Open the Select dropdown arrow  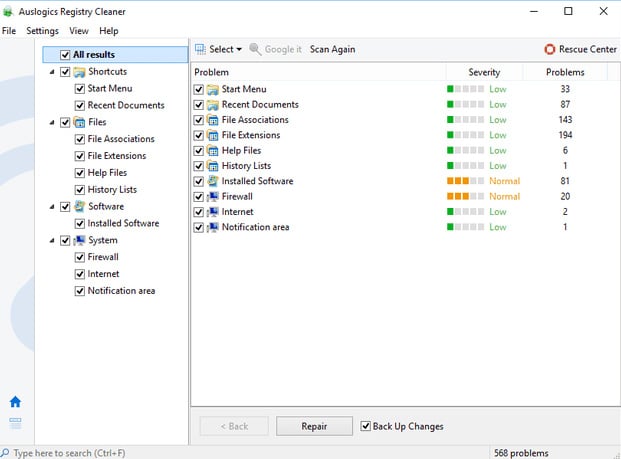[x=239, y=50]
